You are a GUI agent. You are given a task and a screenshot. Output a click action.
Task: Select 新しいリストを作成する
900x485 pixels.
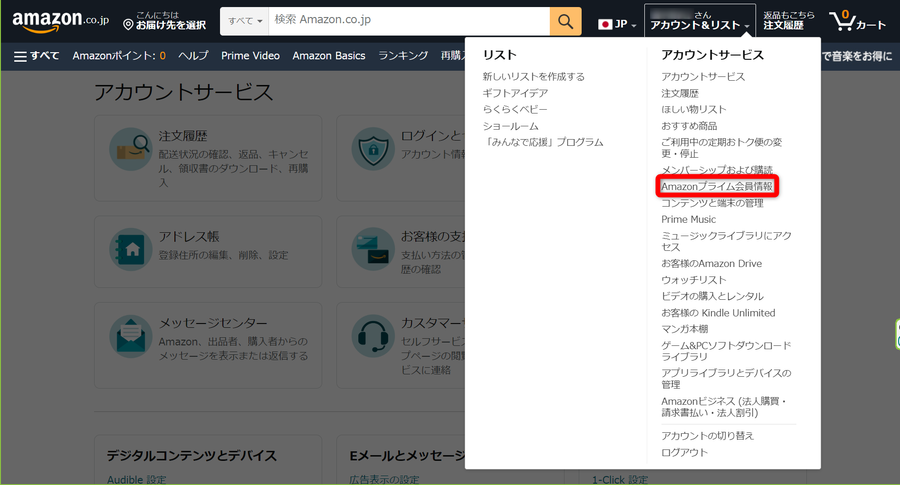click(534, 76)
